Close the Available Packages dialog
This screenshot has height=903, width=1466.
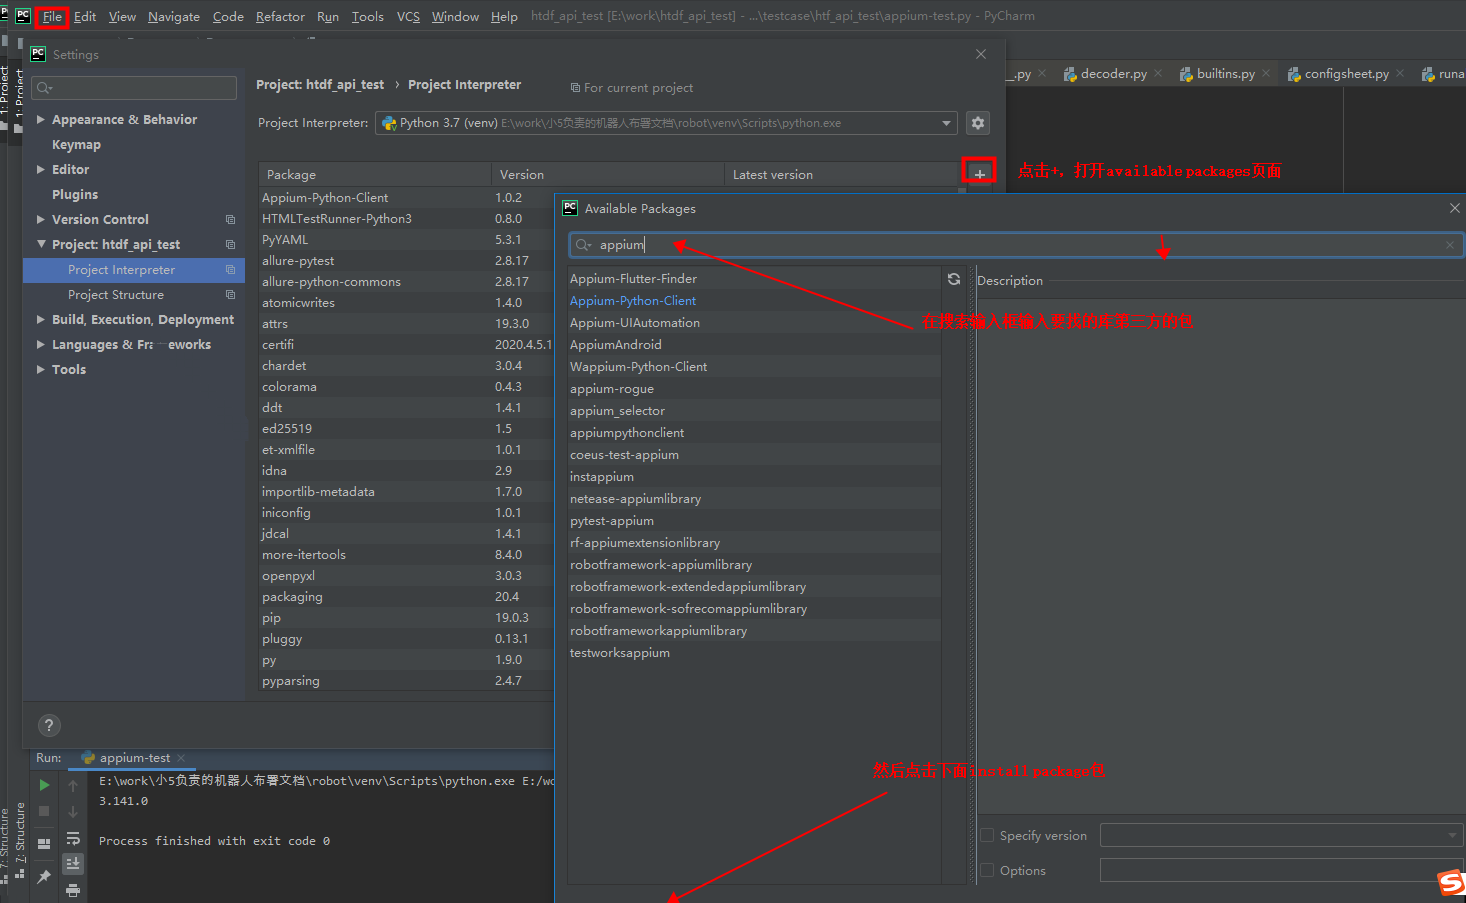pyautogui.click(x=1455, y=208)
